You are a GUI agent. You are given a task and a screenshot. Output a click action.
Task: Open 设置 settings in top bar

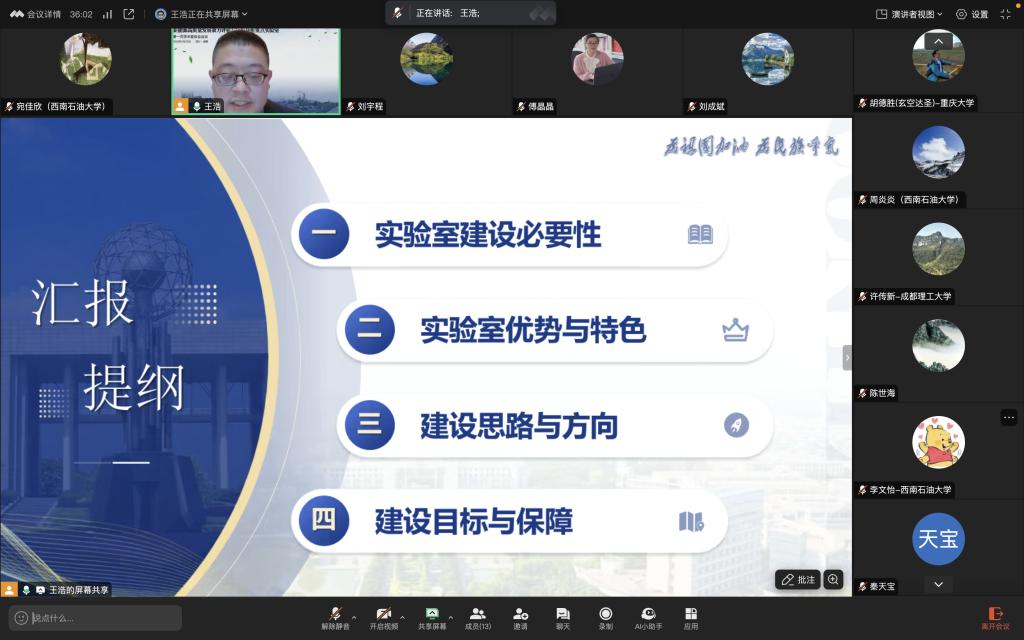coord(971,14)
